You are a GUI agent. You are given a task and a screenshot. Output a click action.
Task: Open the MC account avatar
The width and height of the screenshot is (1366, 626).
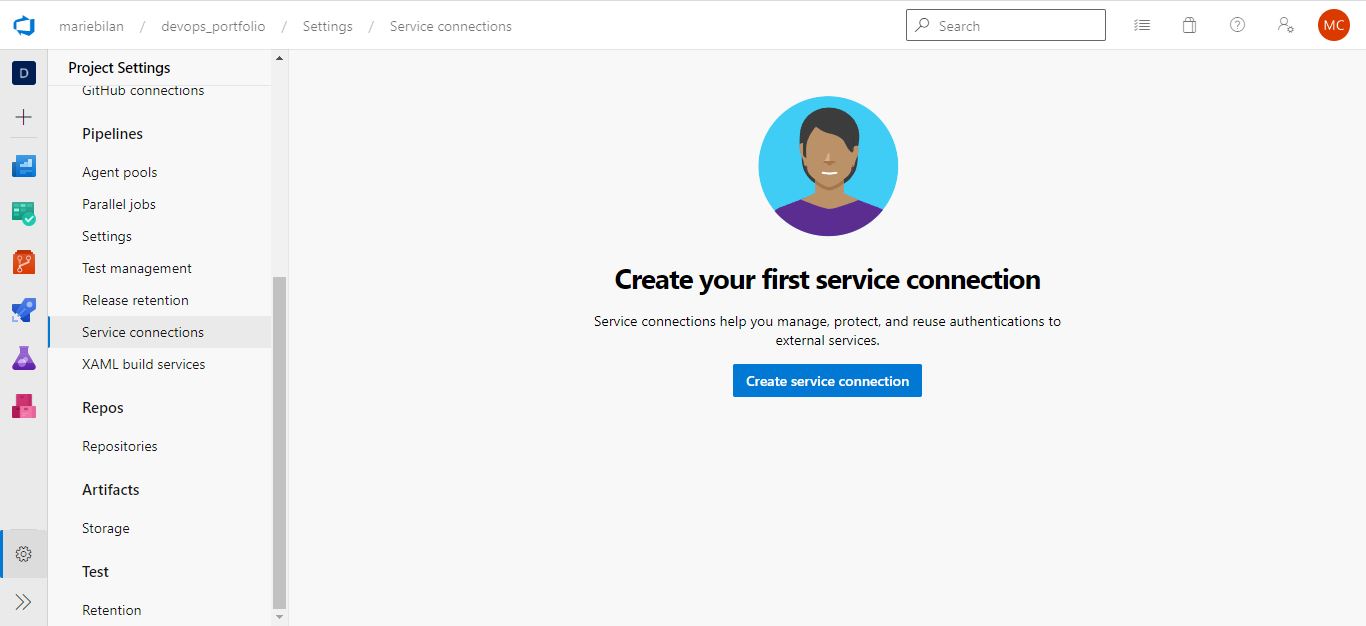(1334, 25)
